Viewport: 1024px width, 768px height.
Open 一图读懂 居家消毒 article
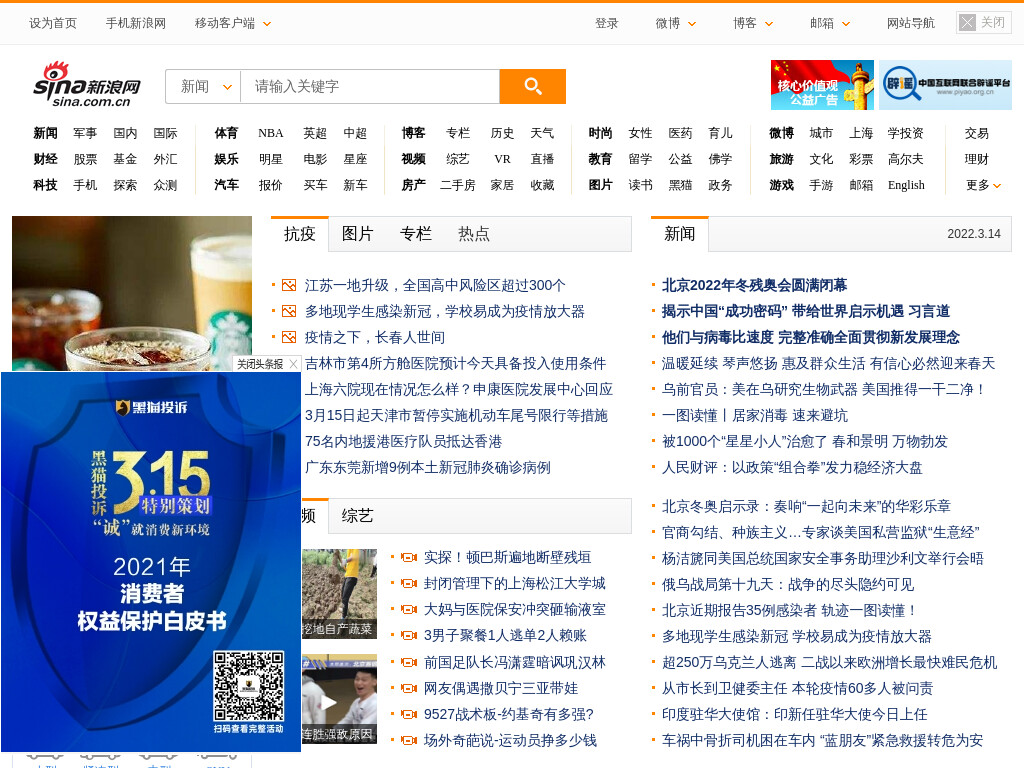coord(755,415)
